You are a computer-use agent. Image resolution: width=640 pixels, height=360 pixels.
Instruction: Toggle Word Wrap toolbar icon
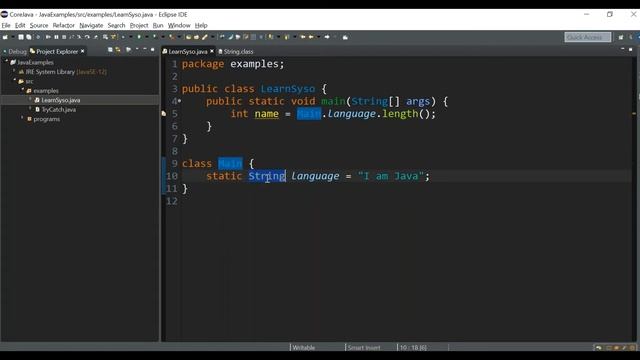click(x=245, y=37)
